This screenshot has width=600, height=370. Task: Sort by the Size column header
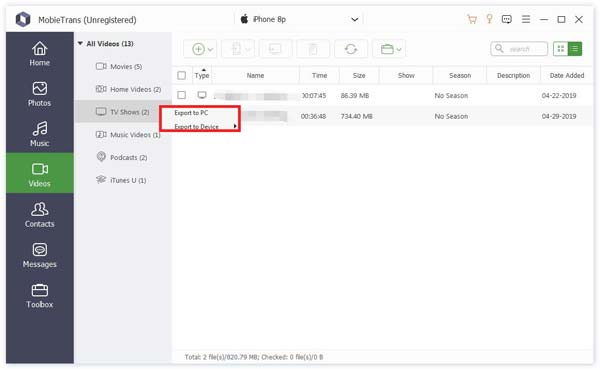[359, 75]
